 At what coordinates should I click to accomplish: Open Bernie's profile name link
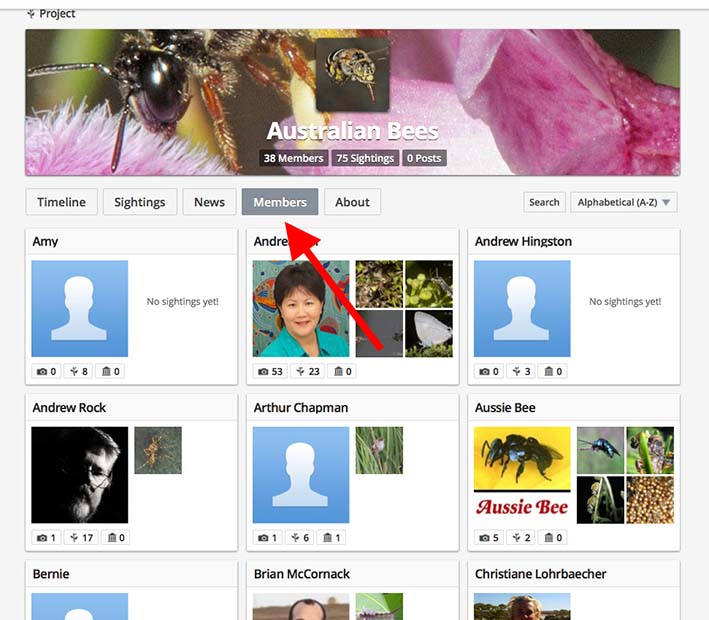[51, 574]
